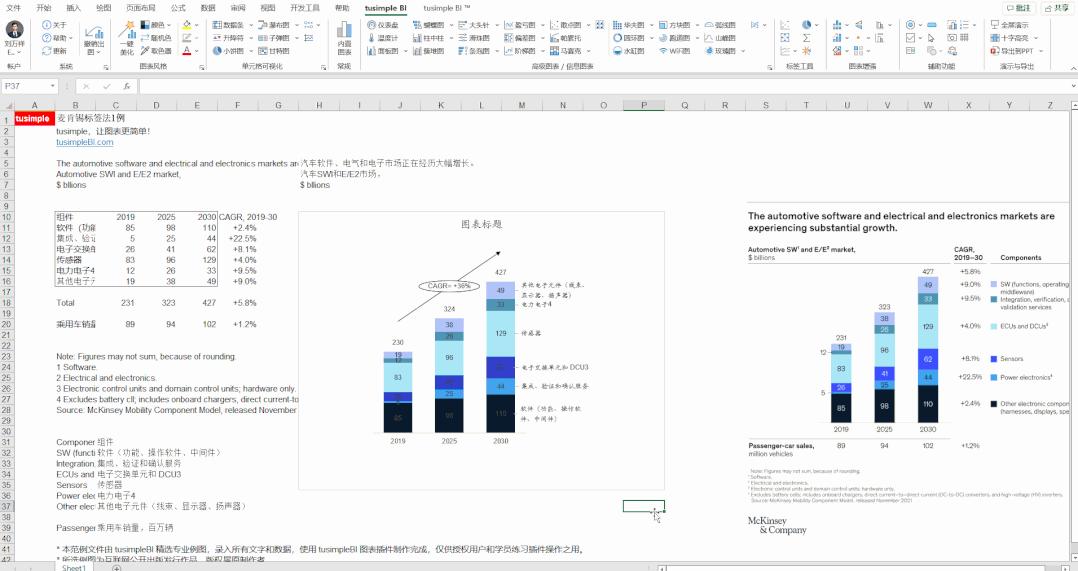Expand the 导出到PPT dropdown
Image resolution: width=1078 pixels, height=571 pixels.
click(x=1041, y=51)
